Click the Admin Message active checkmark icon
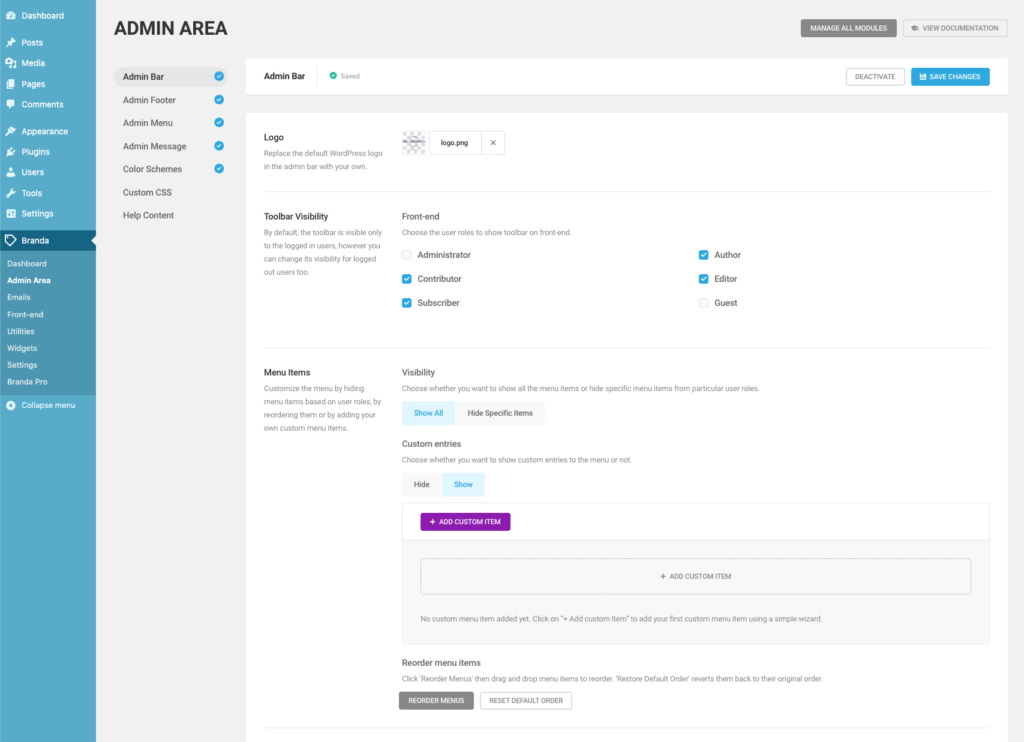 [219, 146]
